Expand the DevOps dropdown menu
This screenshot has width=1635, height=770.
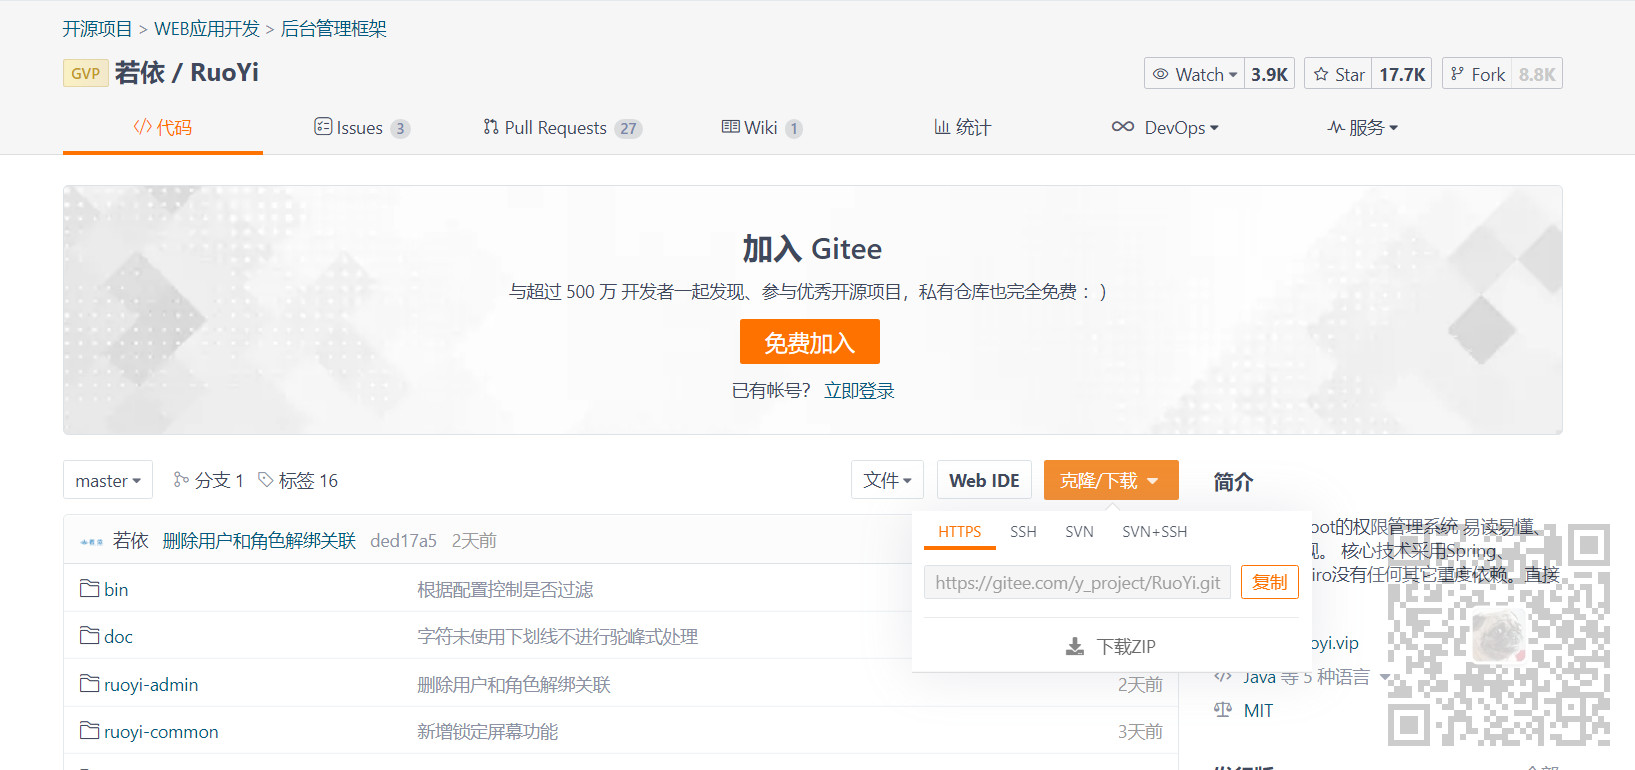(1165, 127)
